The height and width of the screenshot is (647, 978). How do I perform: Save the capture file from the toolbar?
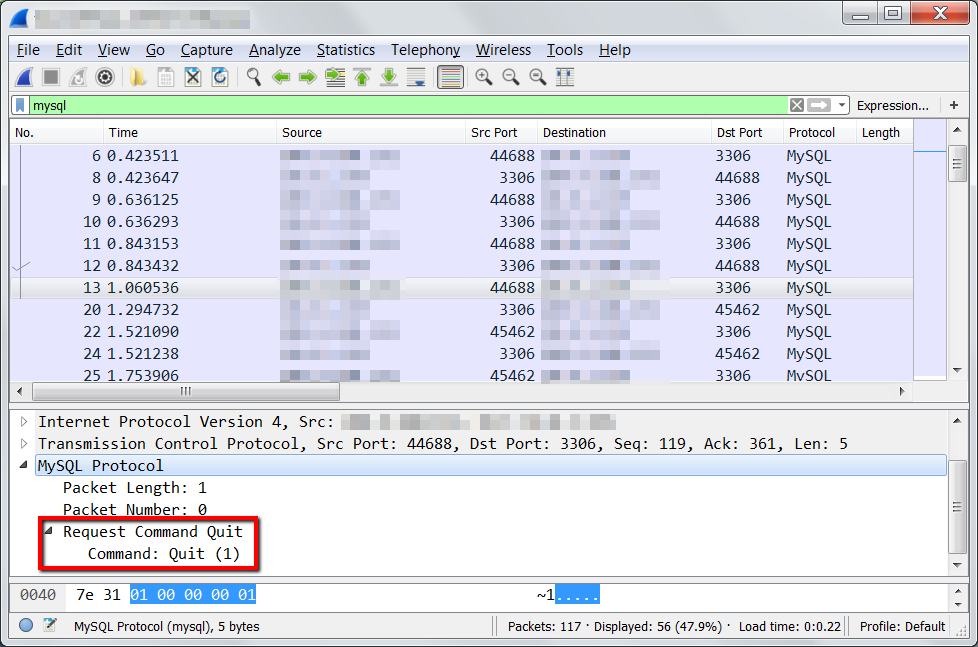click(165, 77)
